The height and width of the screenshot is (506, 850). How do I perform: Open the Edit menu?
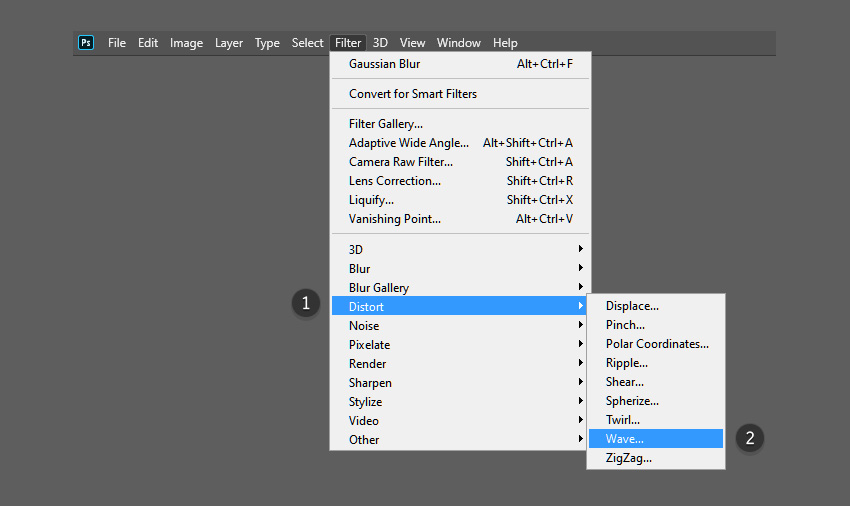(147, 43)
